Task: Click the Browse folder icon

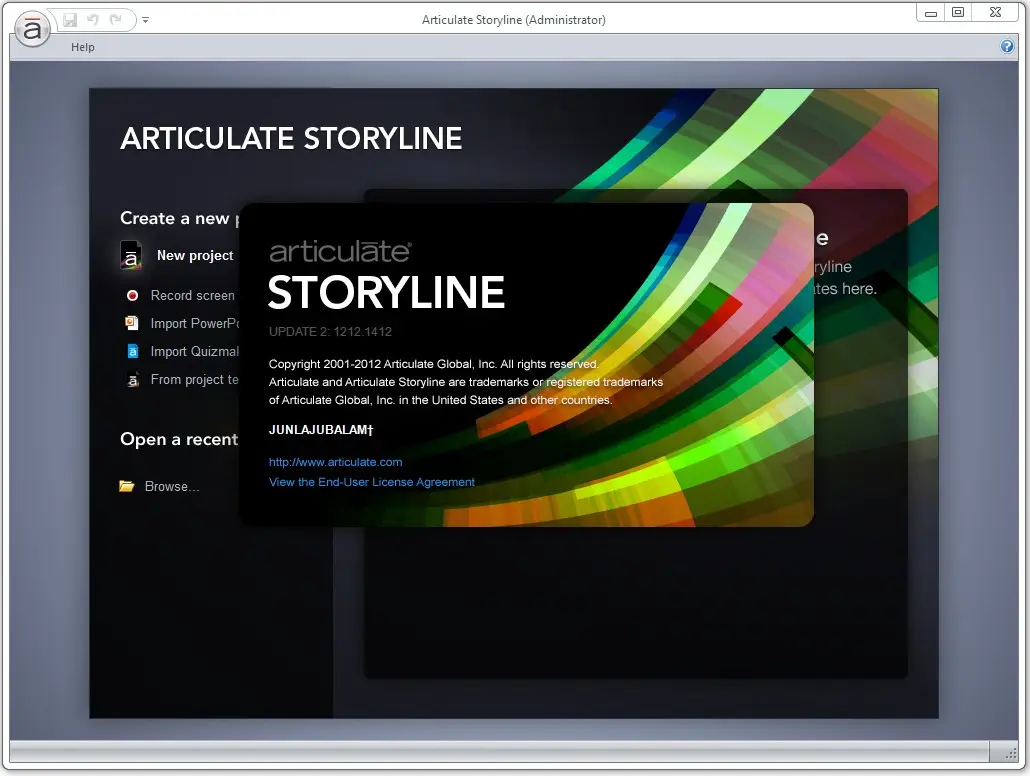Action: coord(127,486)
